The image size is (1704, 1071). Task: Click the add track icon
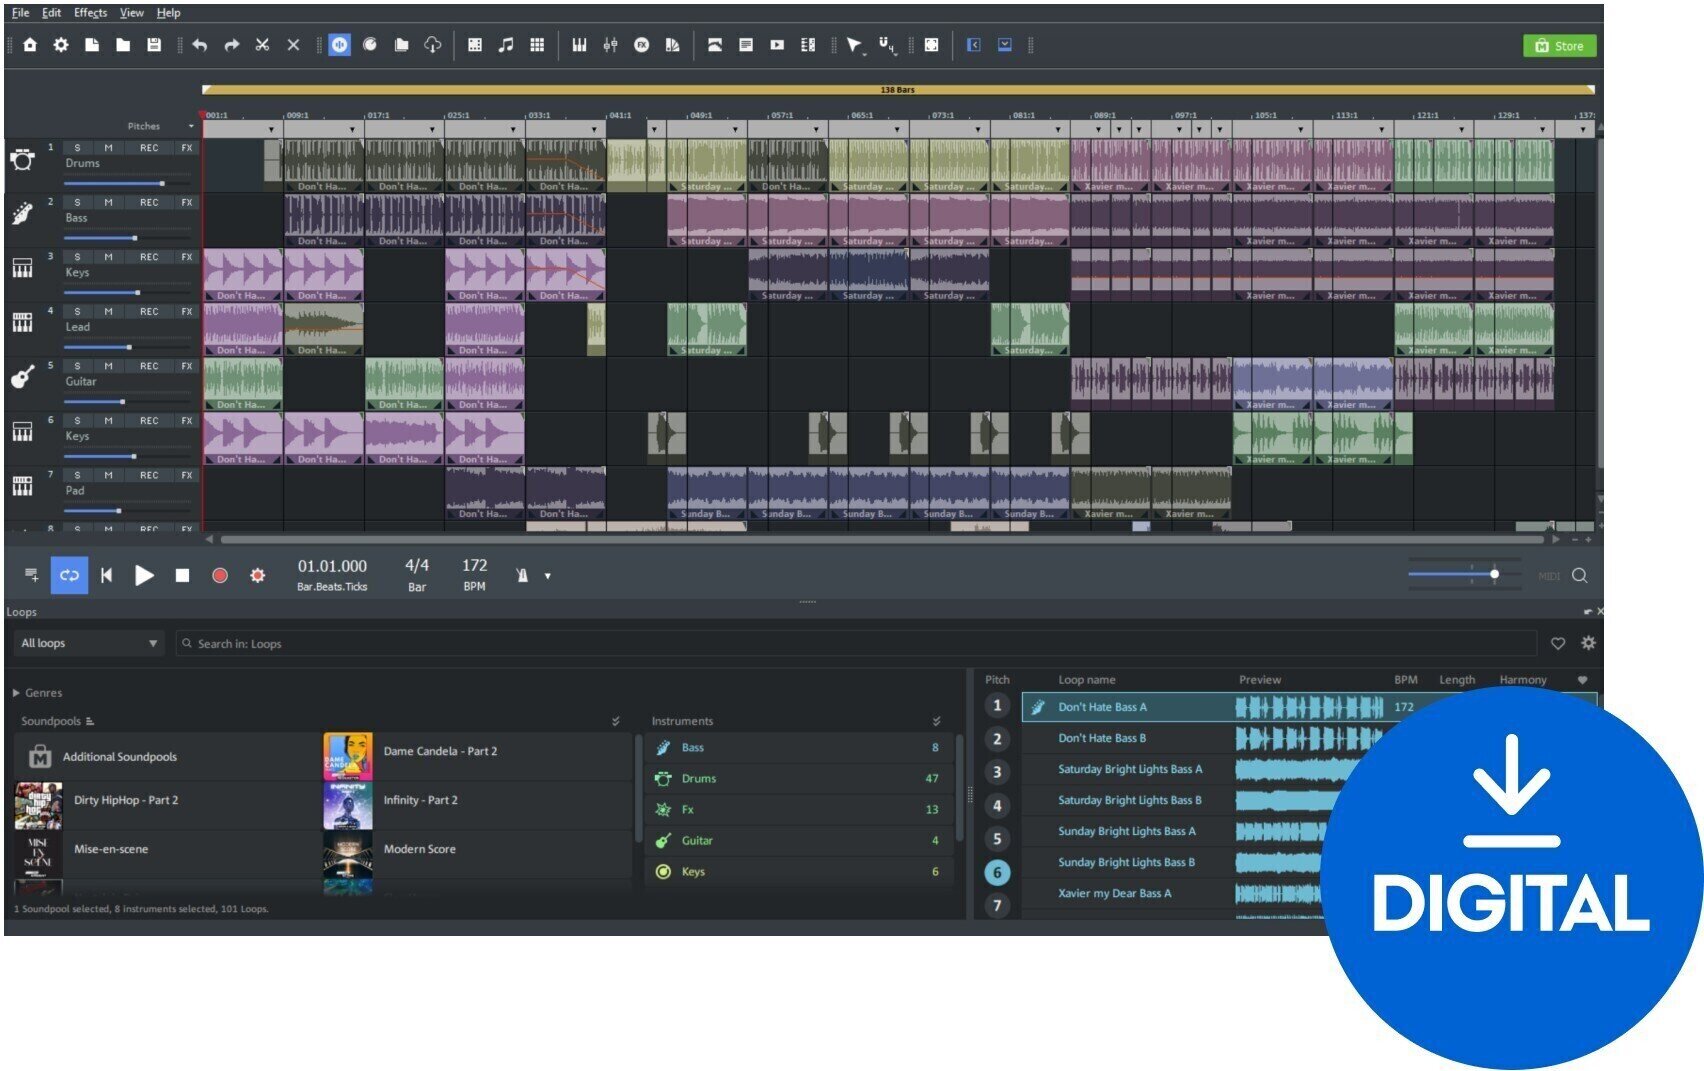(x=32, y=575)
